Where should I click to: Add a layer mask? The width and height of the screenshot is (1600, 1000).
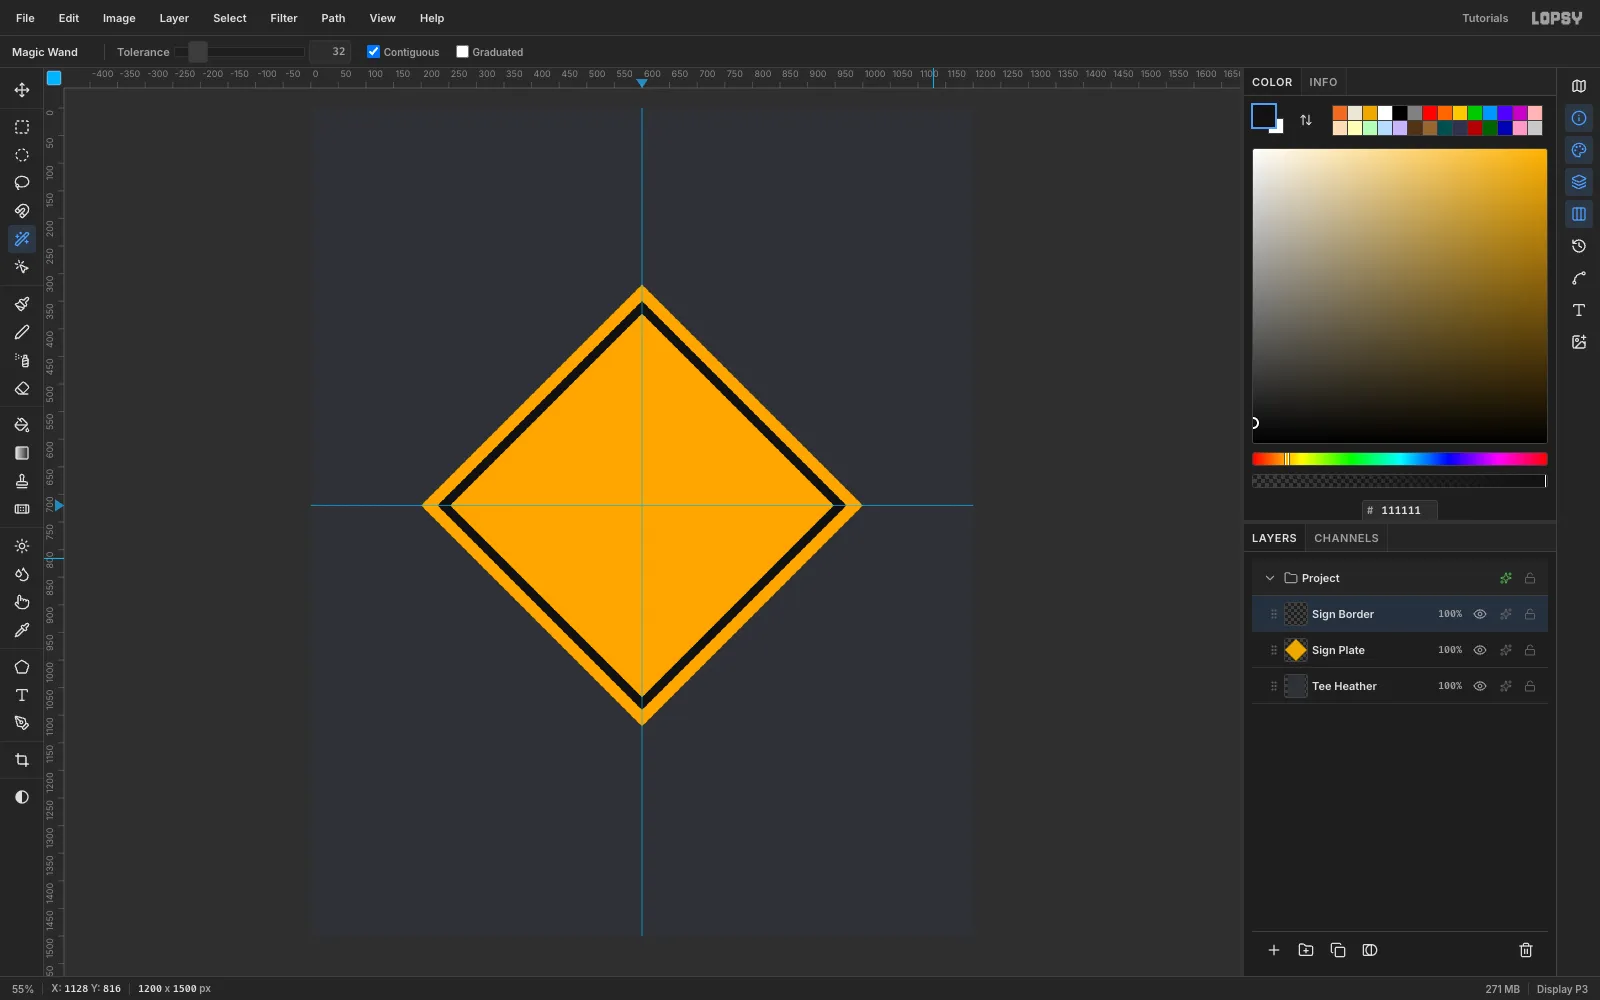coord(1370,950)
